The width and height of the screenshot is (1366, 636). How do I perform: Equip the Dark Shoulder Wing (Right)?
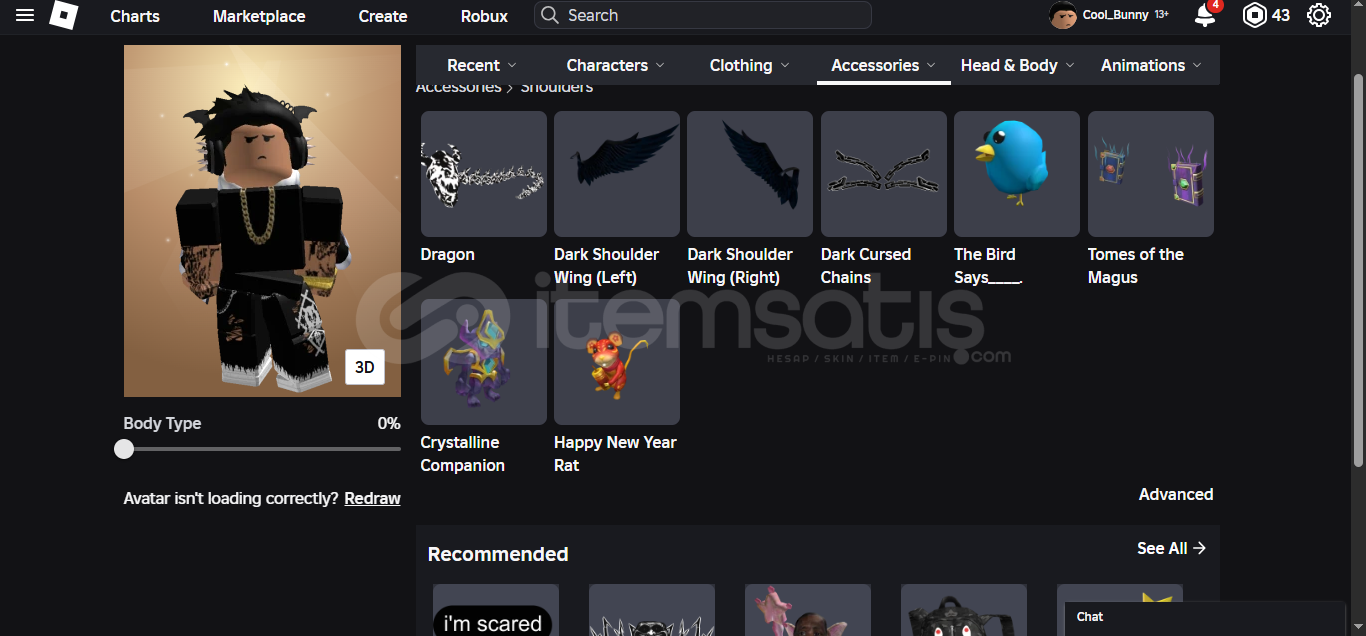[750, 174]
